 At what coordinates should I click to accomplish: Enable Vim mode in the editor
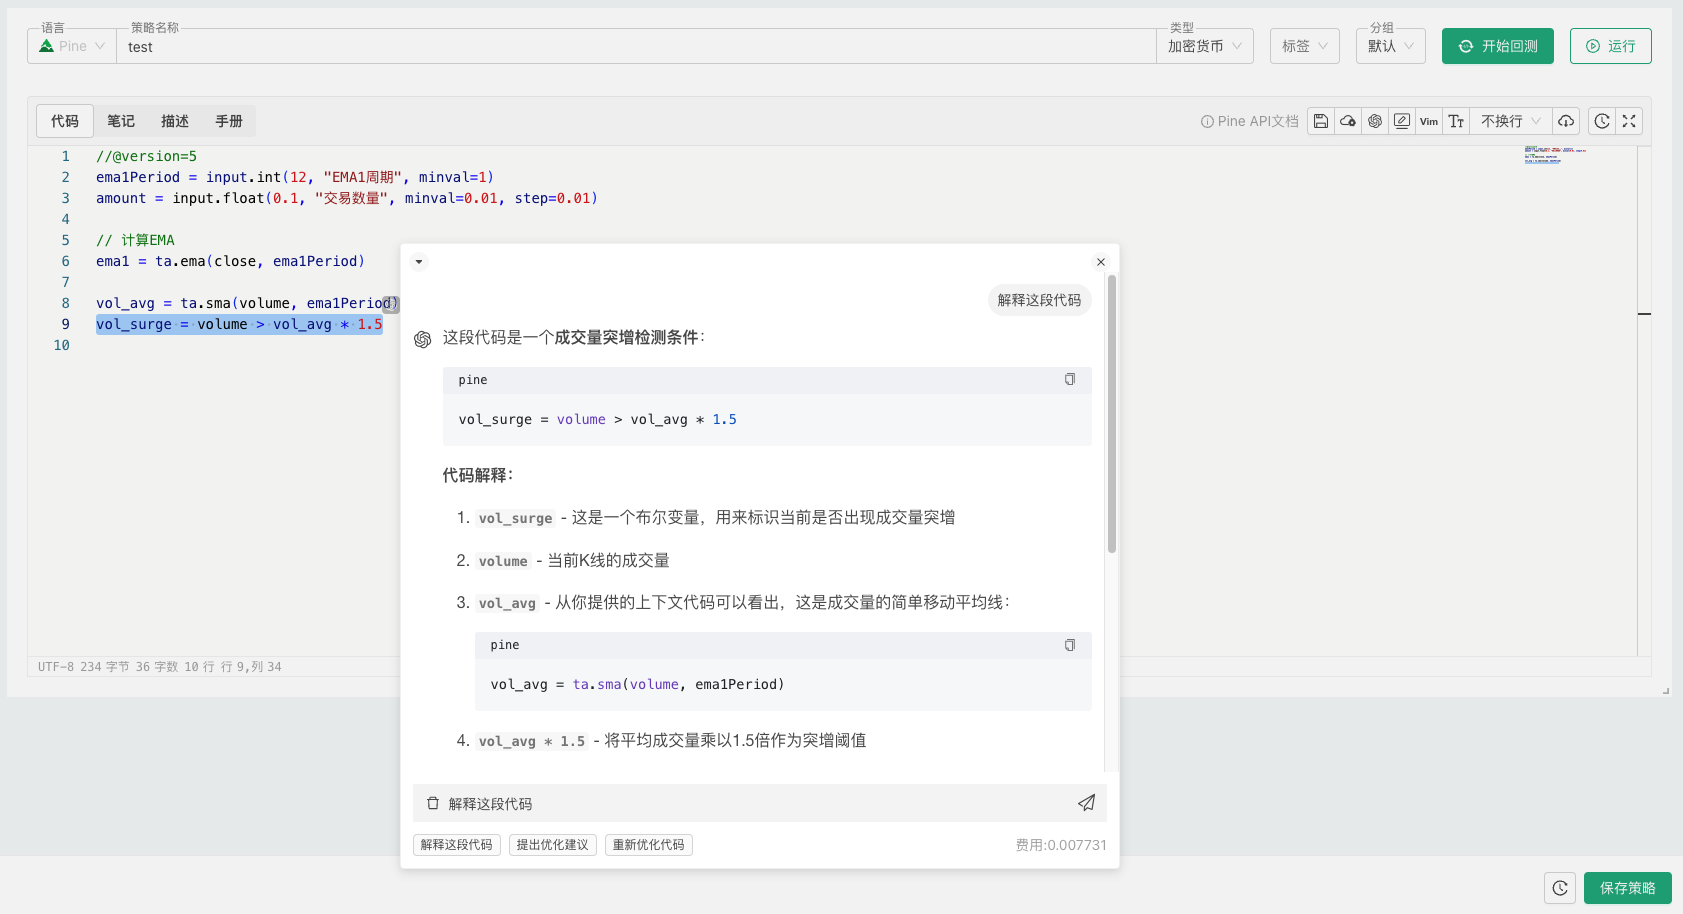[1430, 120]
